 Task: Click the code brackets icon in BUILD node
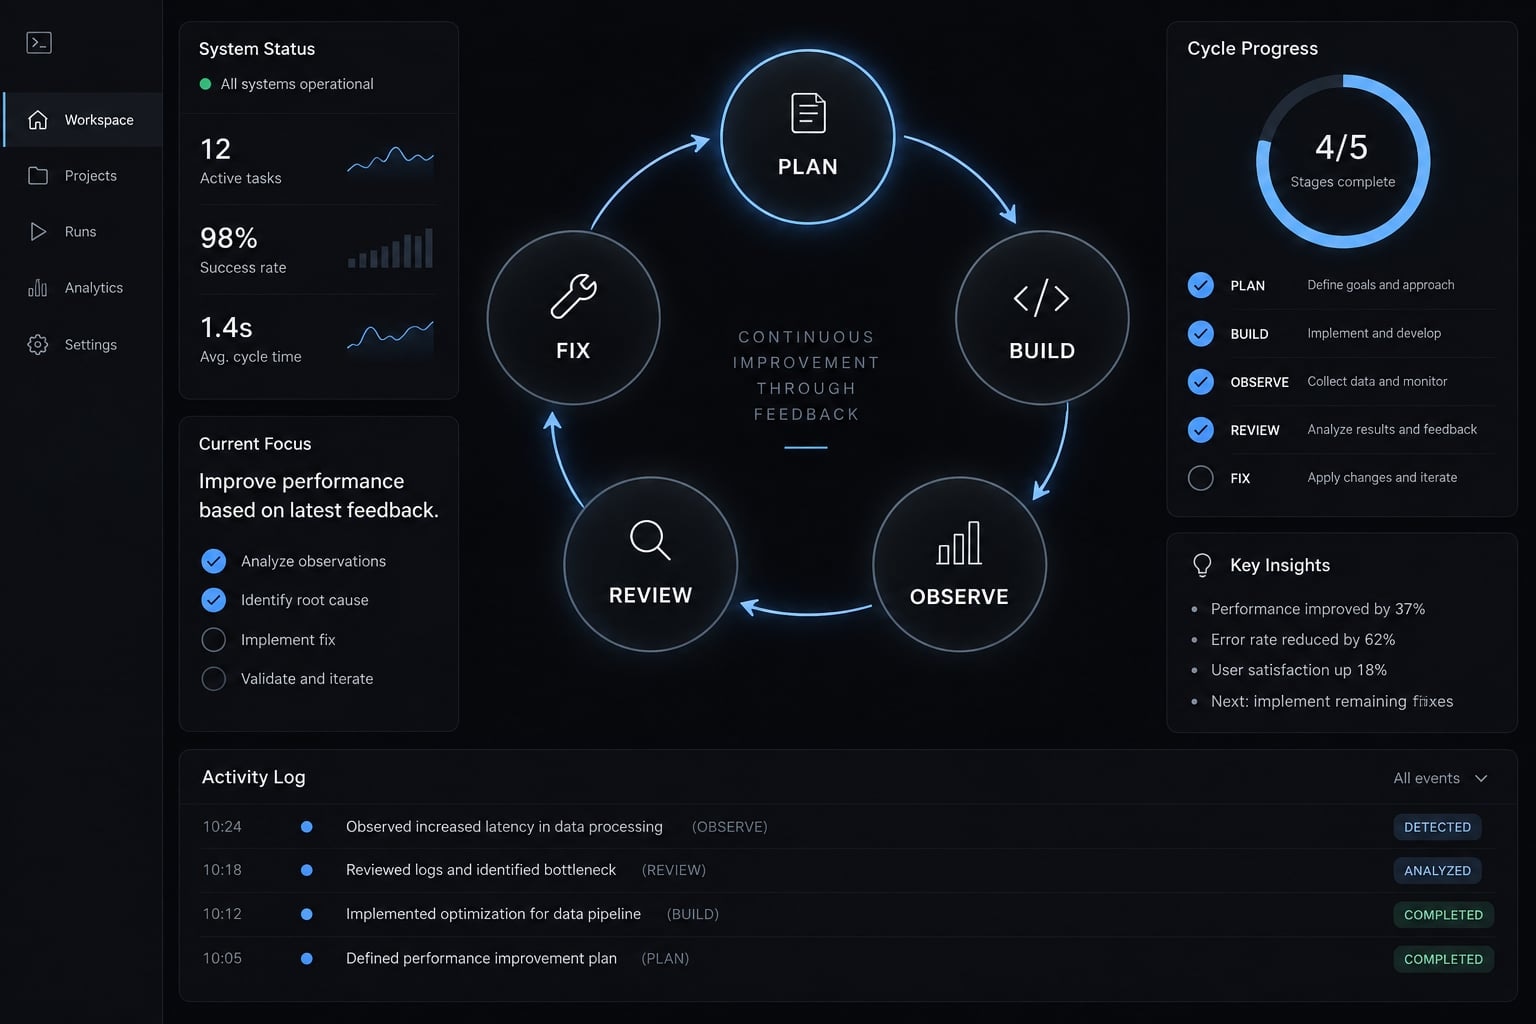tap(1041, 298)
